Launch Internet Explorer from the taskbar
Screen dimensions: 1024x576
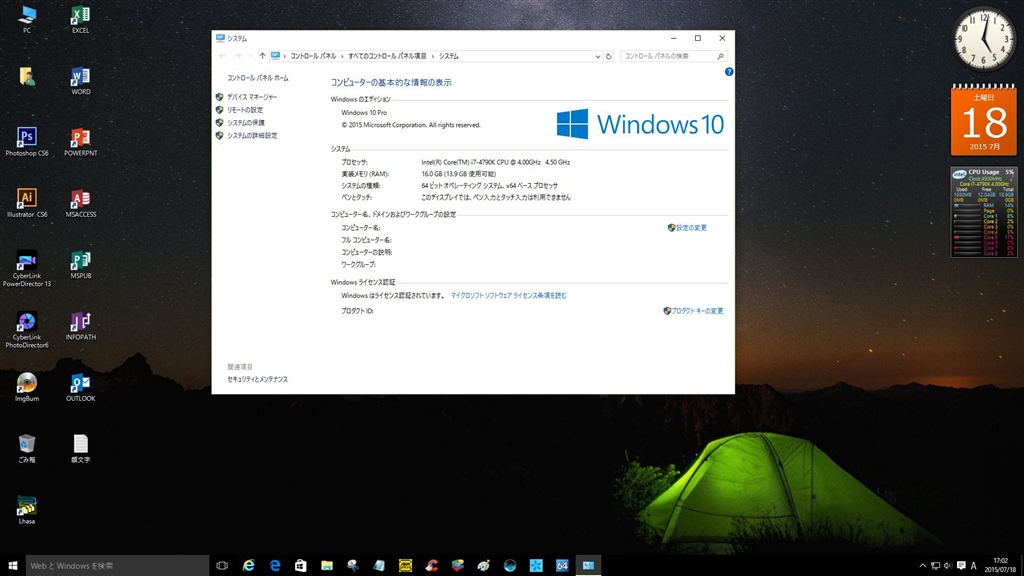[x=248, y=566]
